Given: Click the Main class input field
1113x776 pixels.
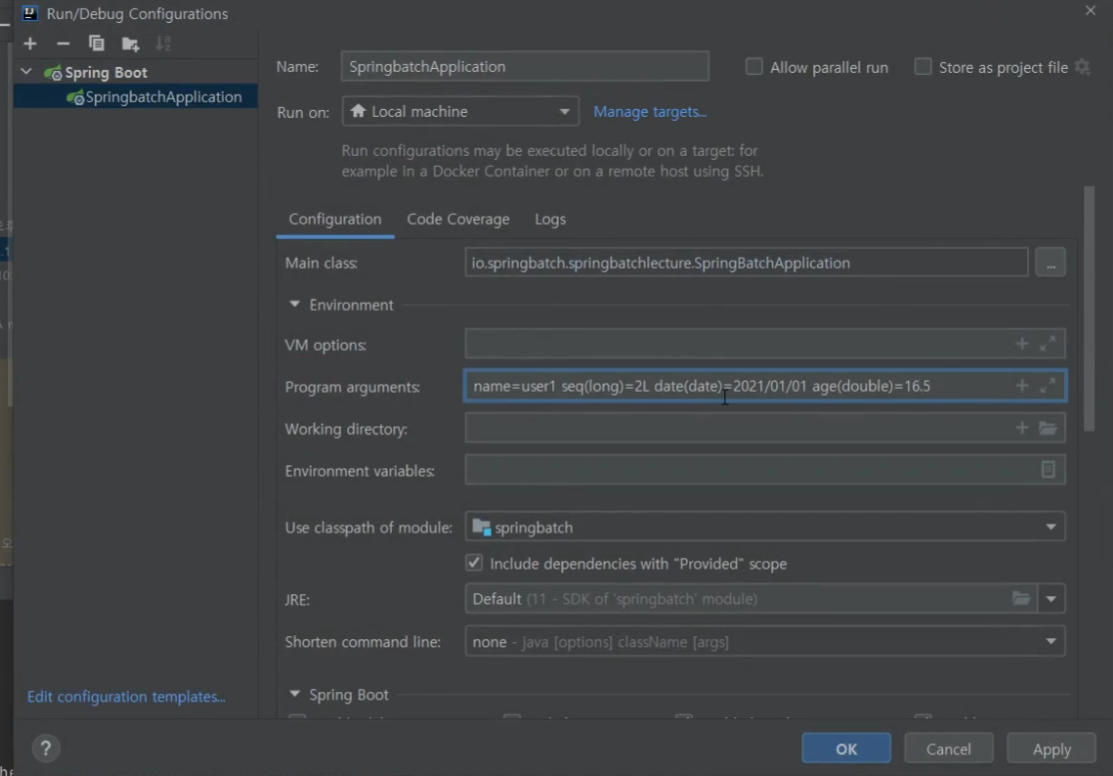Looking at the screenshot, I should tap(746, 263).
